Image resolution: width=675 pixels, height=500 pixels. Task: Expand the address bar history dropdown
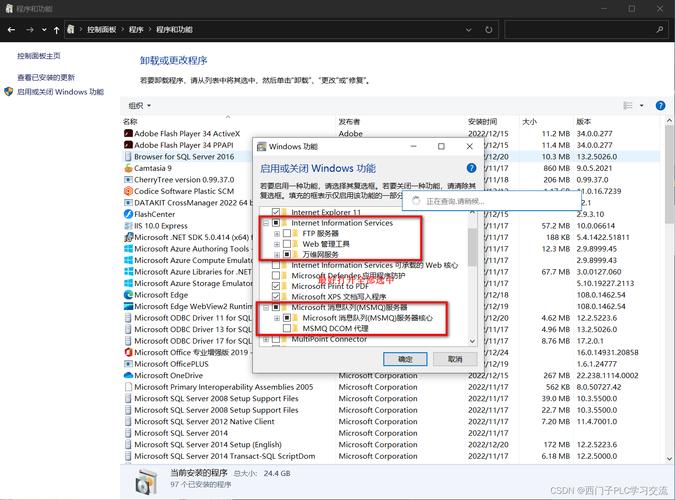click(x=469, y=30)
